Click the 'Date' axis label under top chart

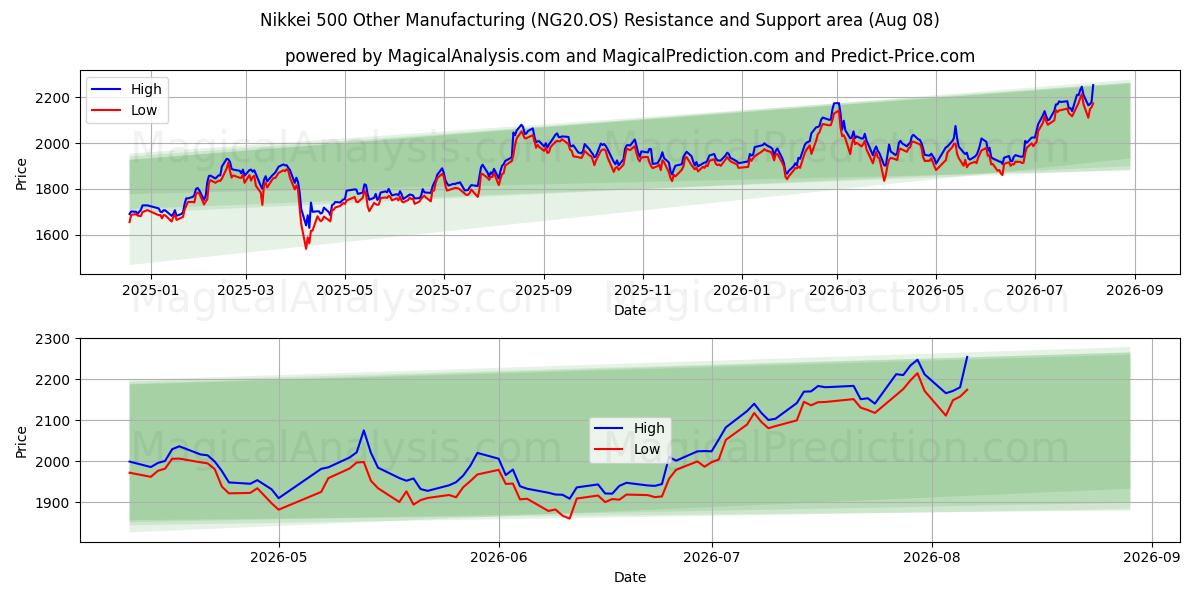click(630, 310)
